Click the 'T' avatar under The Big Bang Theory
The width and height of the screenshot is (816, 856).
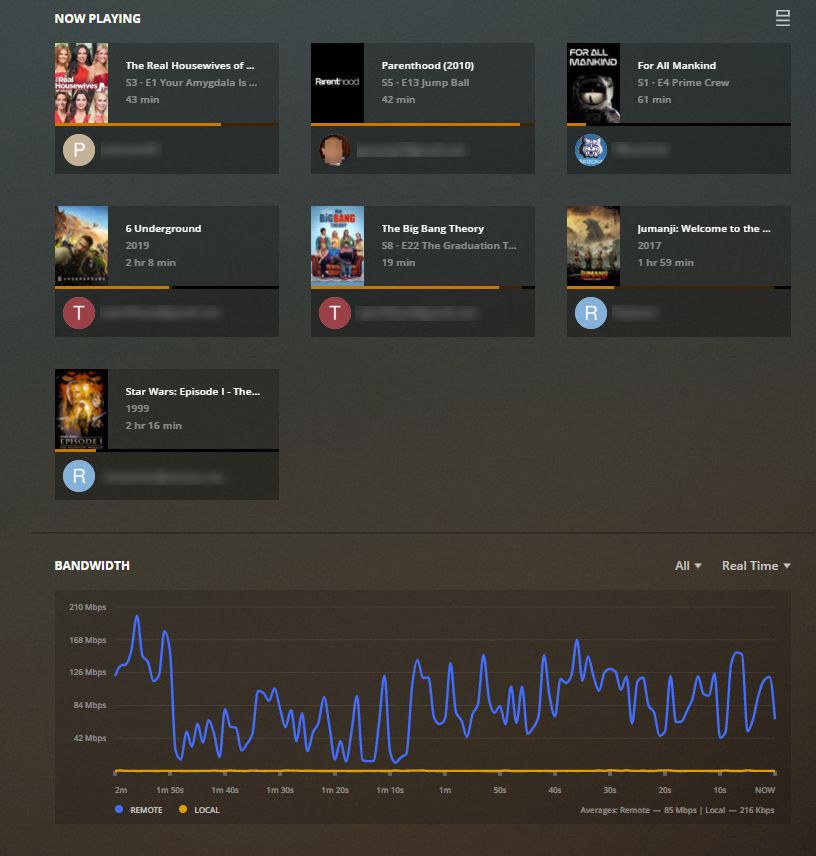[335, 313]
